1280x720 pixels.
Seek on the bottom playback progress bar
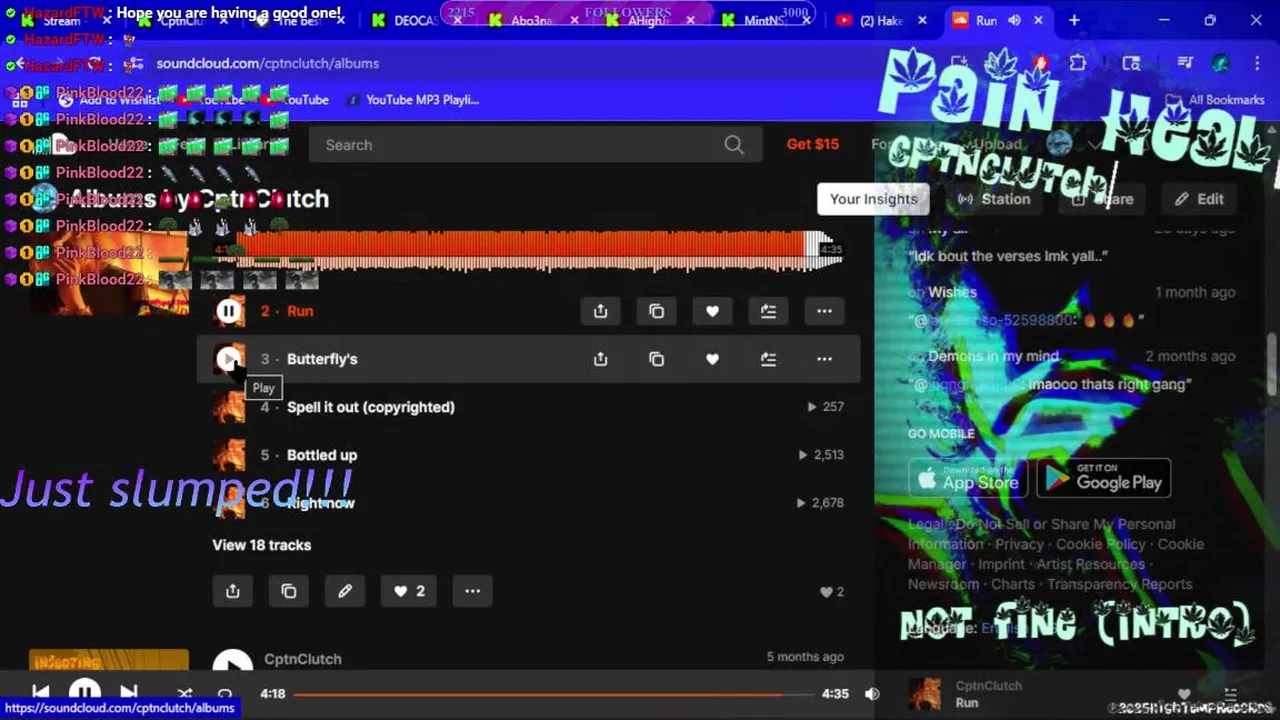553,694
